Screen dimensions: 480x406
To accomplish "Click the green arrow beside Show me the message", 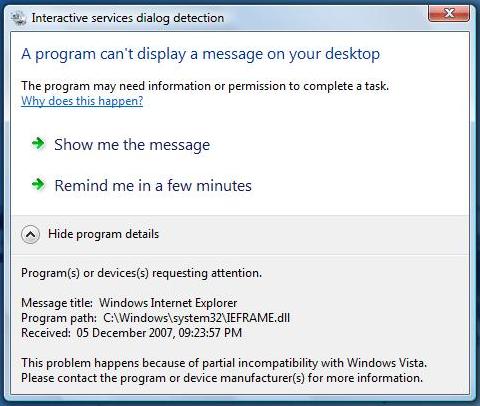I will 38,144.
